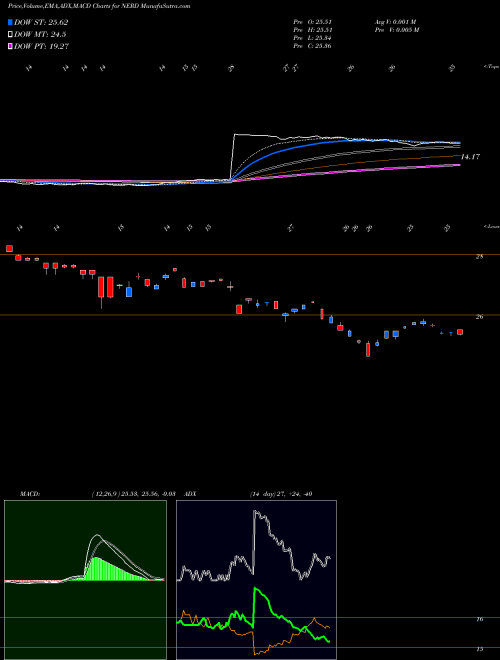Click the DOW PT: 19.27 label
The image size is (500, 660).
click(42, 47)
